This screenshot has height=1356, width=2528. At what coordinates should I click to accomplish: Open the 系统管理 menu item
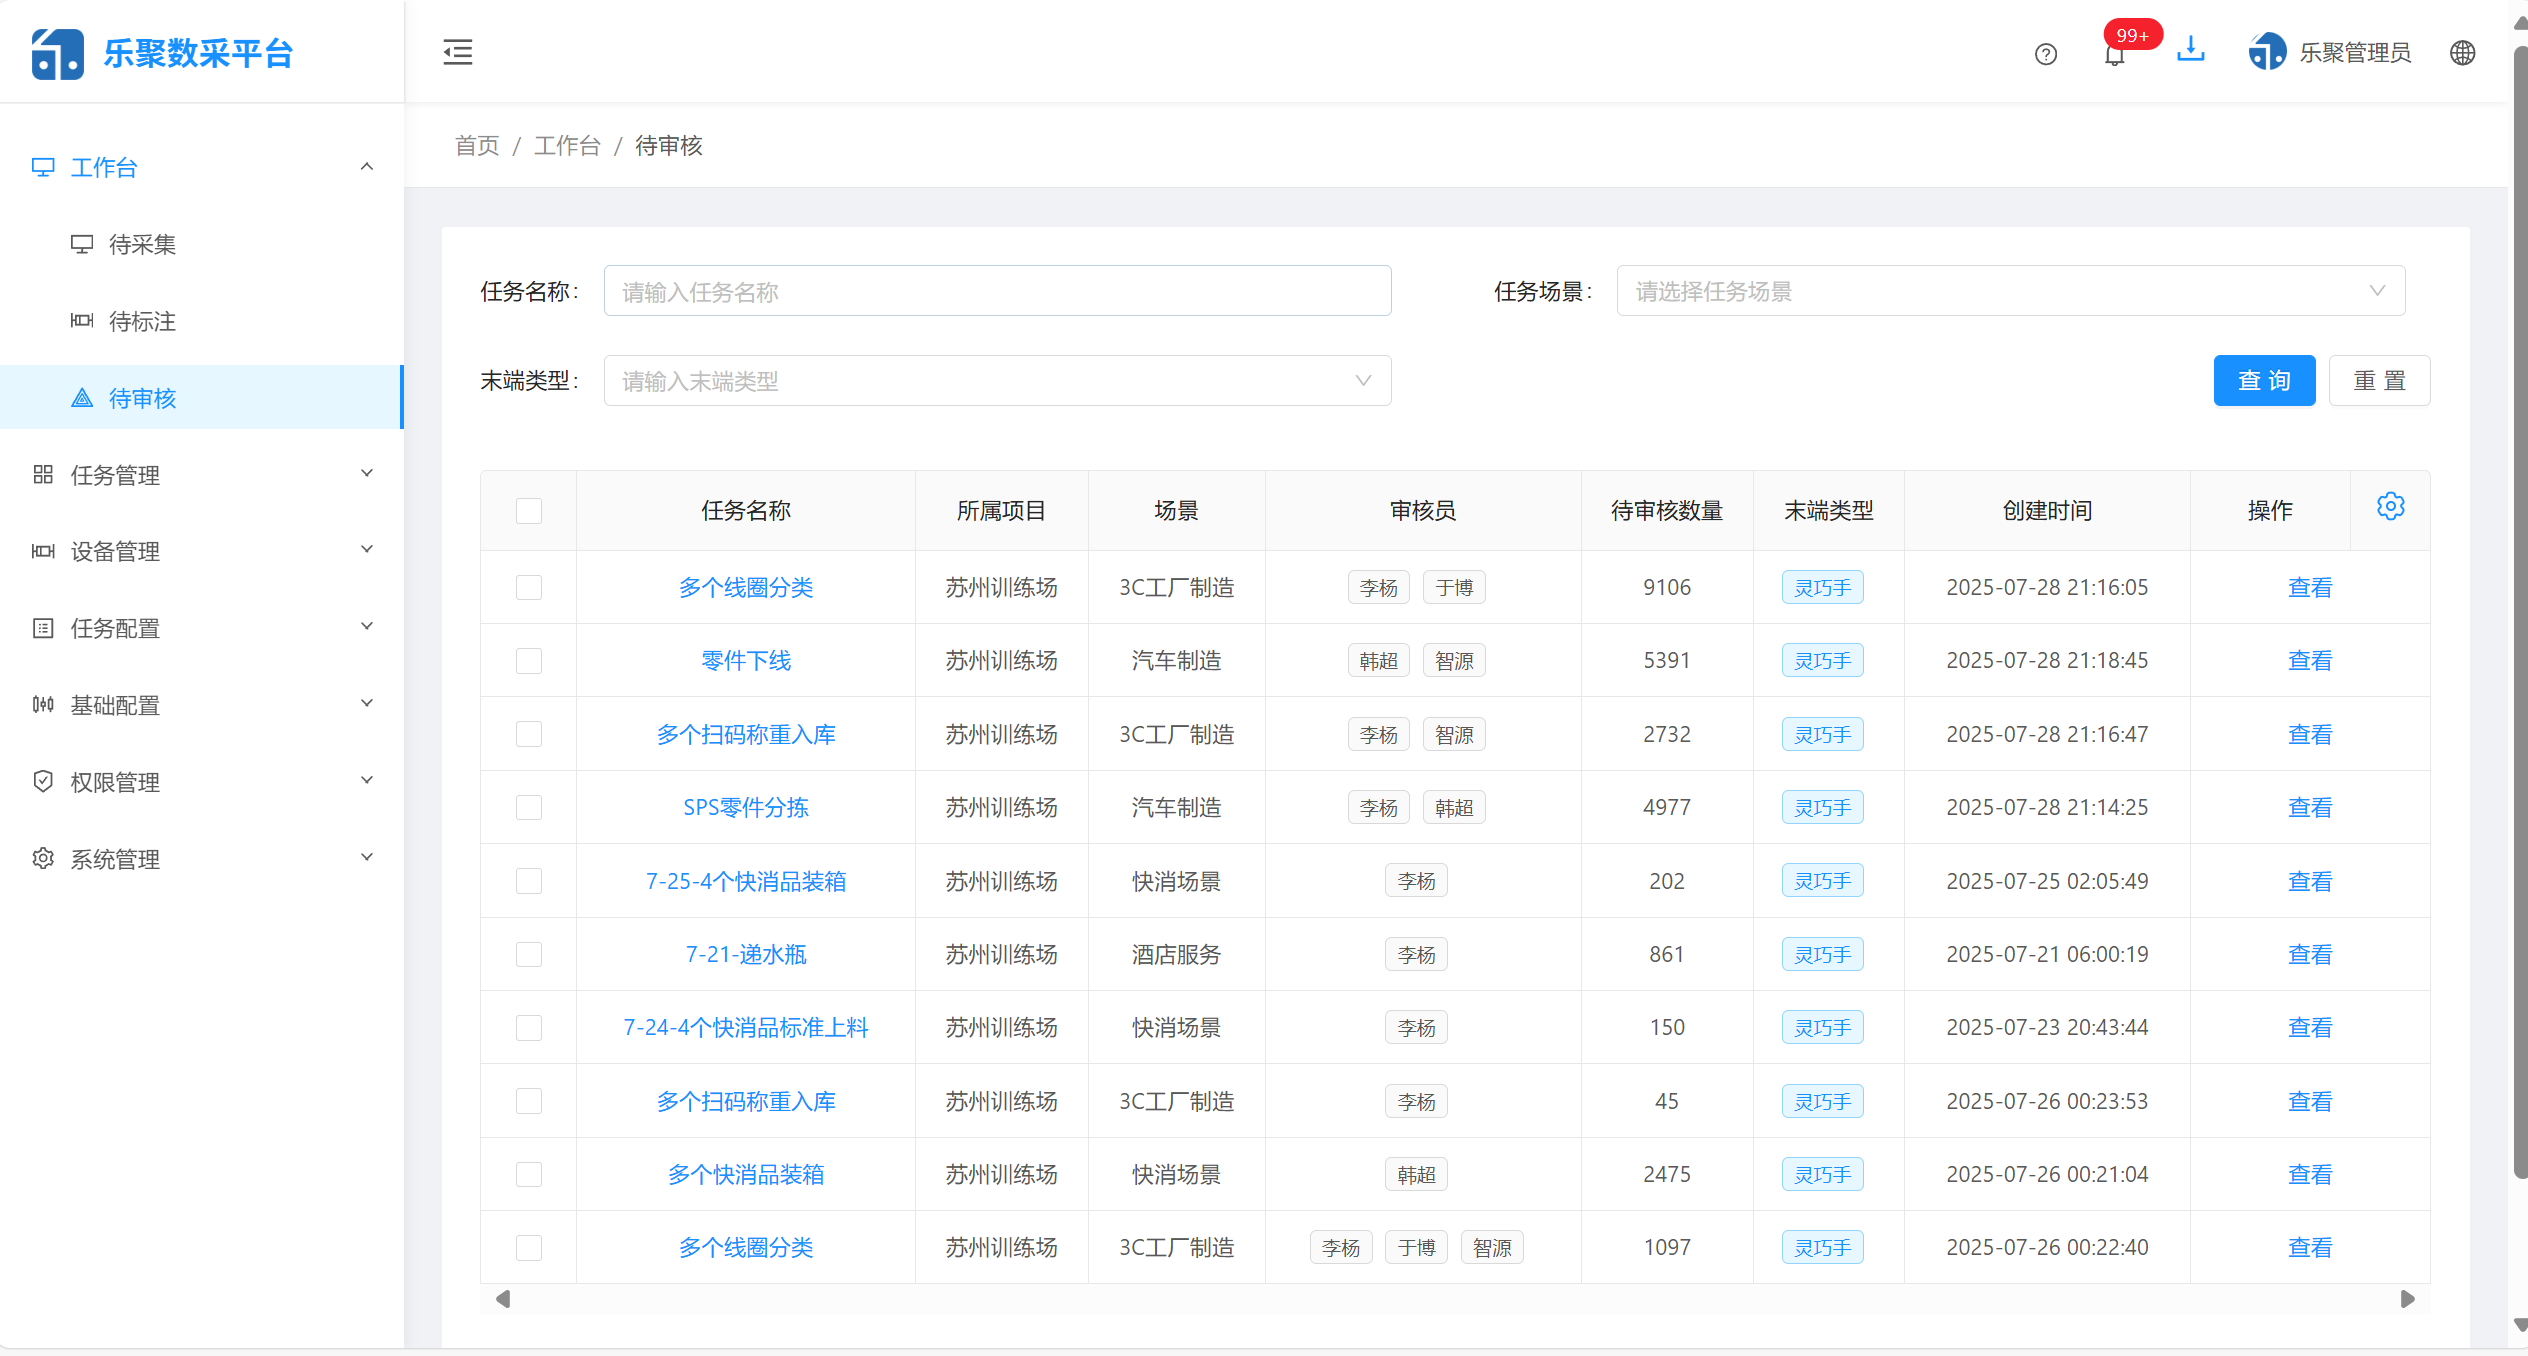114,858
